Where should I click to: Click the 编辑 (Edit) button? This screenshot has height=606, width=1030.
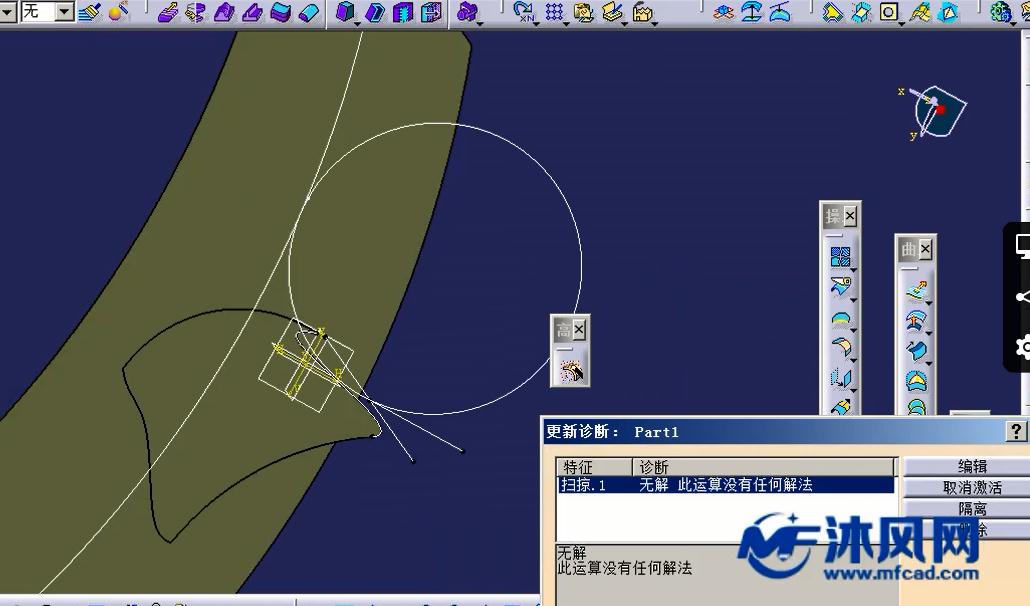971,467
